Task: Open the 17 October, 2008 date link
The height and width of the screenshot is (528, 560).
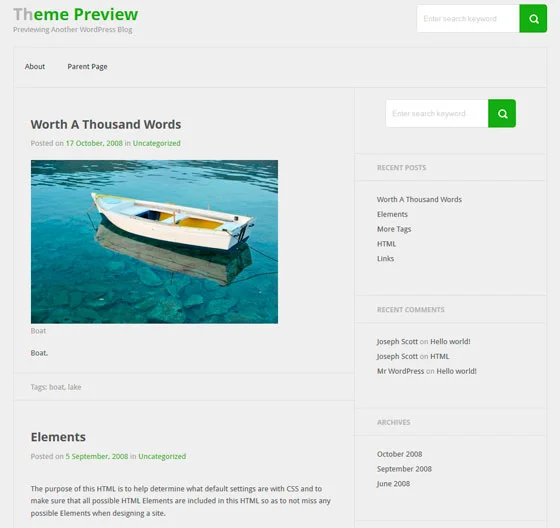Action: pos(94,143)
